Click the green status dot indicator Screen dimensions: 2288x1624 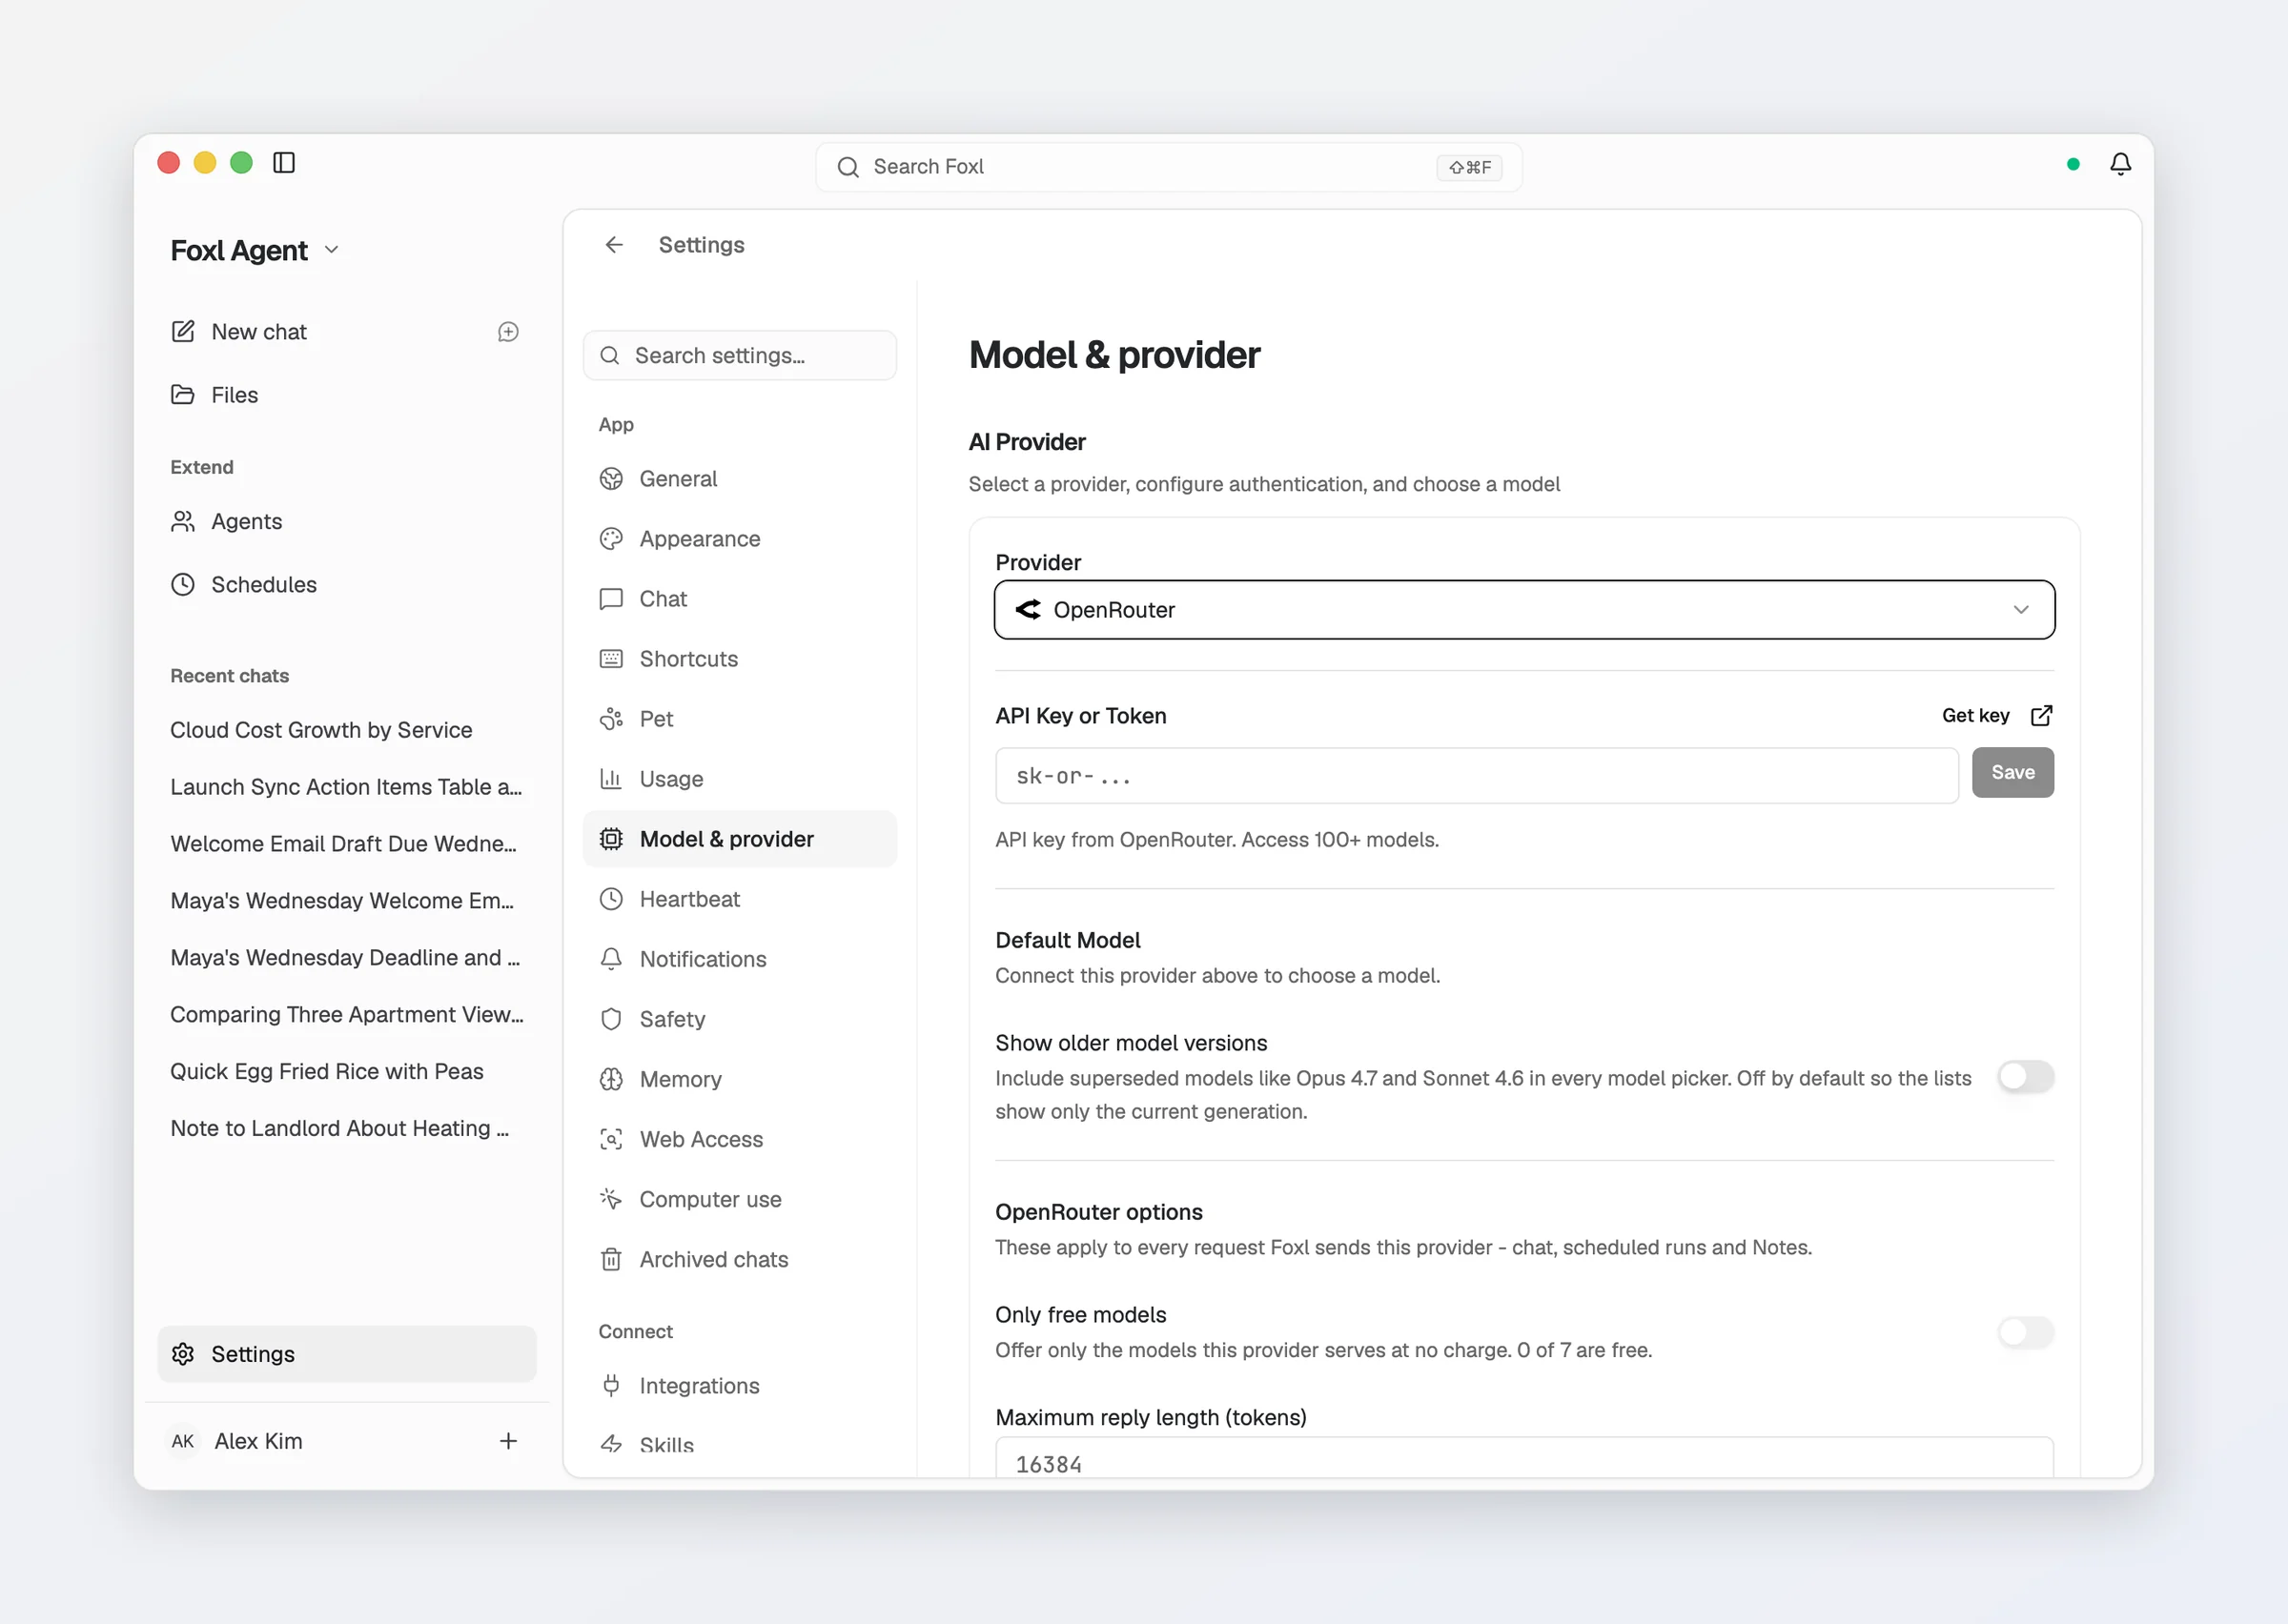point(2073,164)
